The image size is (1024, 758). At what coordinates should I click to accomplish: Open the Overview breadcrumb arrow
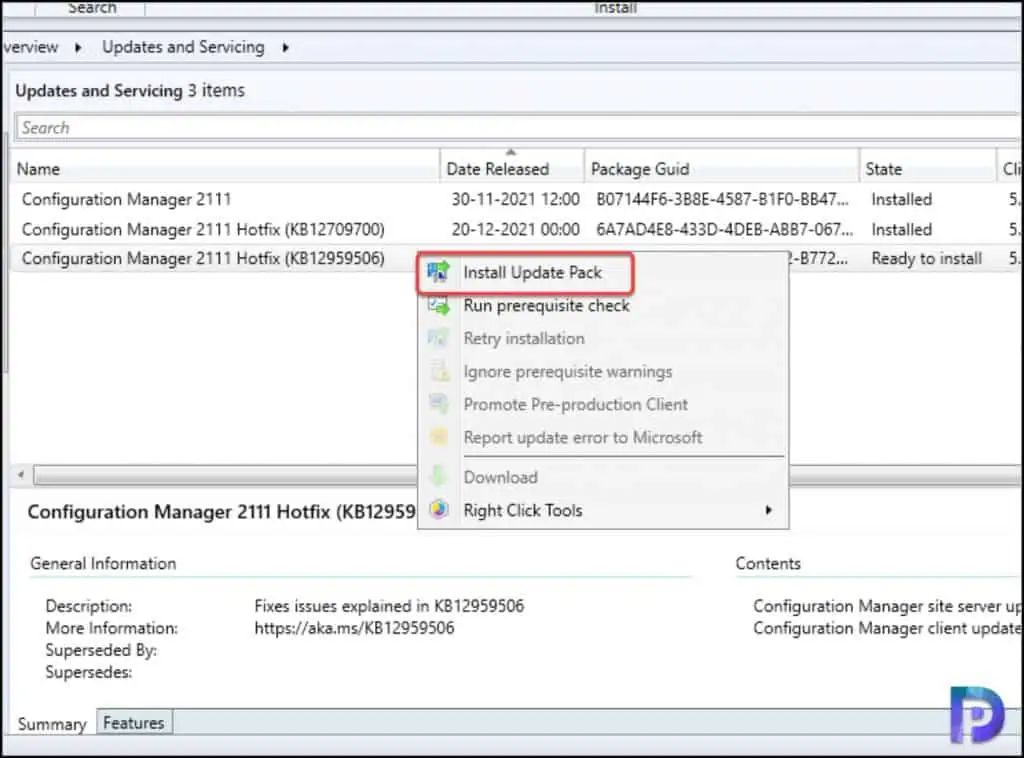coord(78,47)
